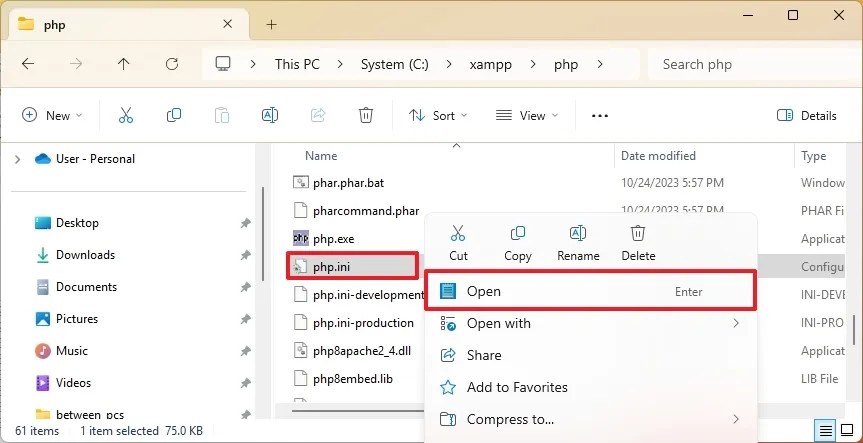863x443 pixels.
Task: Select the php.ini-production file
Action: (363, 323)
